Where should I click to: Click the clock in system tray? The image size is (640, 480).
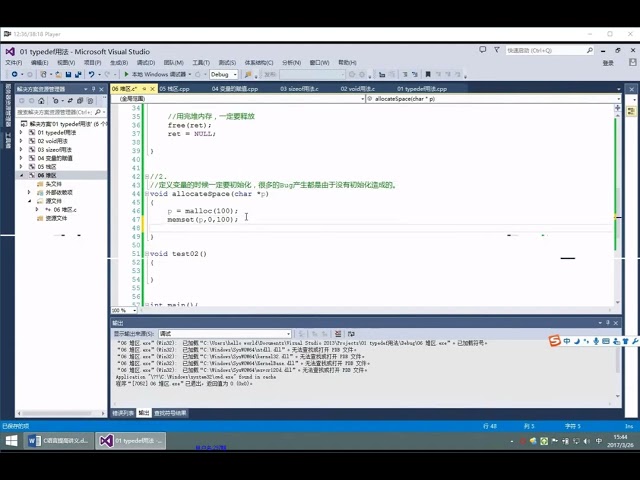(x=620, y=441)
